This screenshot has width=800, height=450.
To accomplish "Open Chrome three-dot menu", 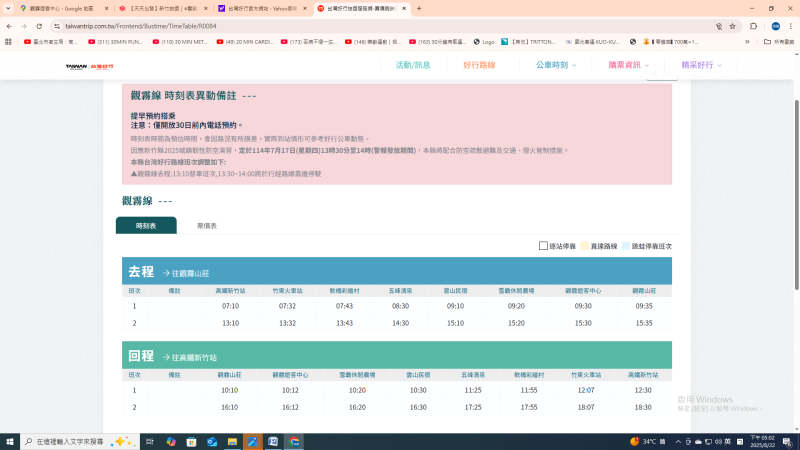I will coord(791,26).
